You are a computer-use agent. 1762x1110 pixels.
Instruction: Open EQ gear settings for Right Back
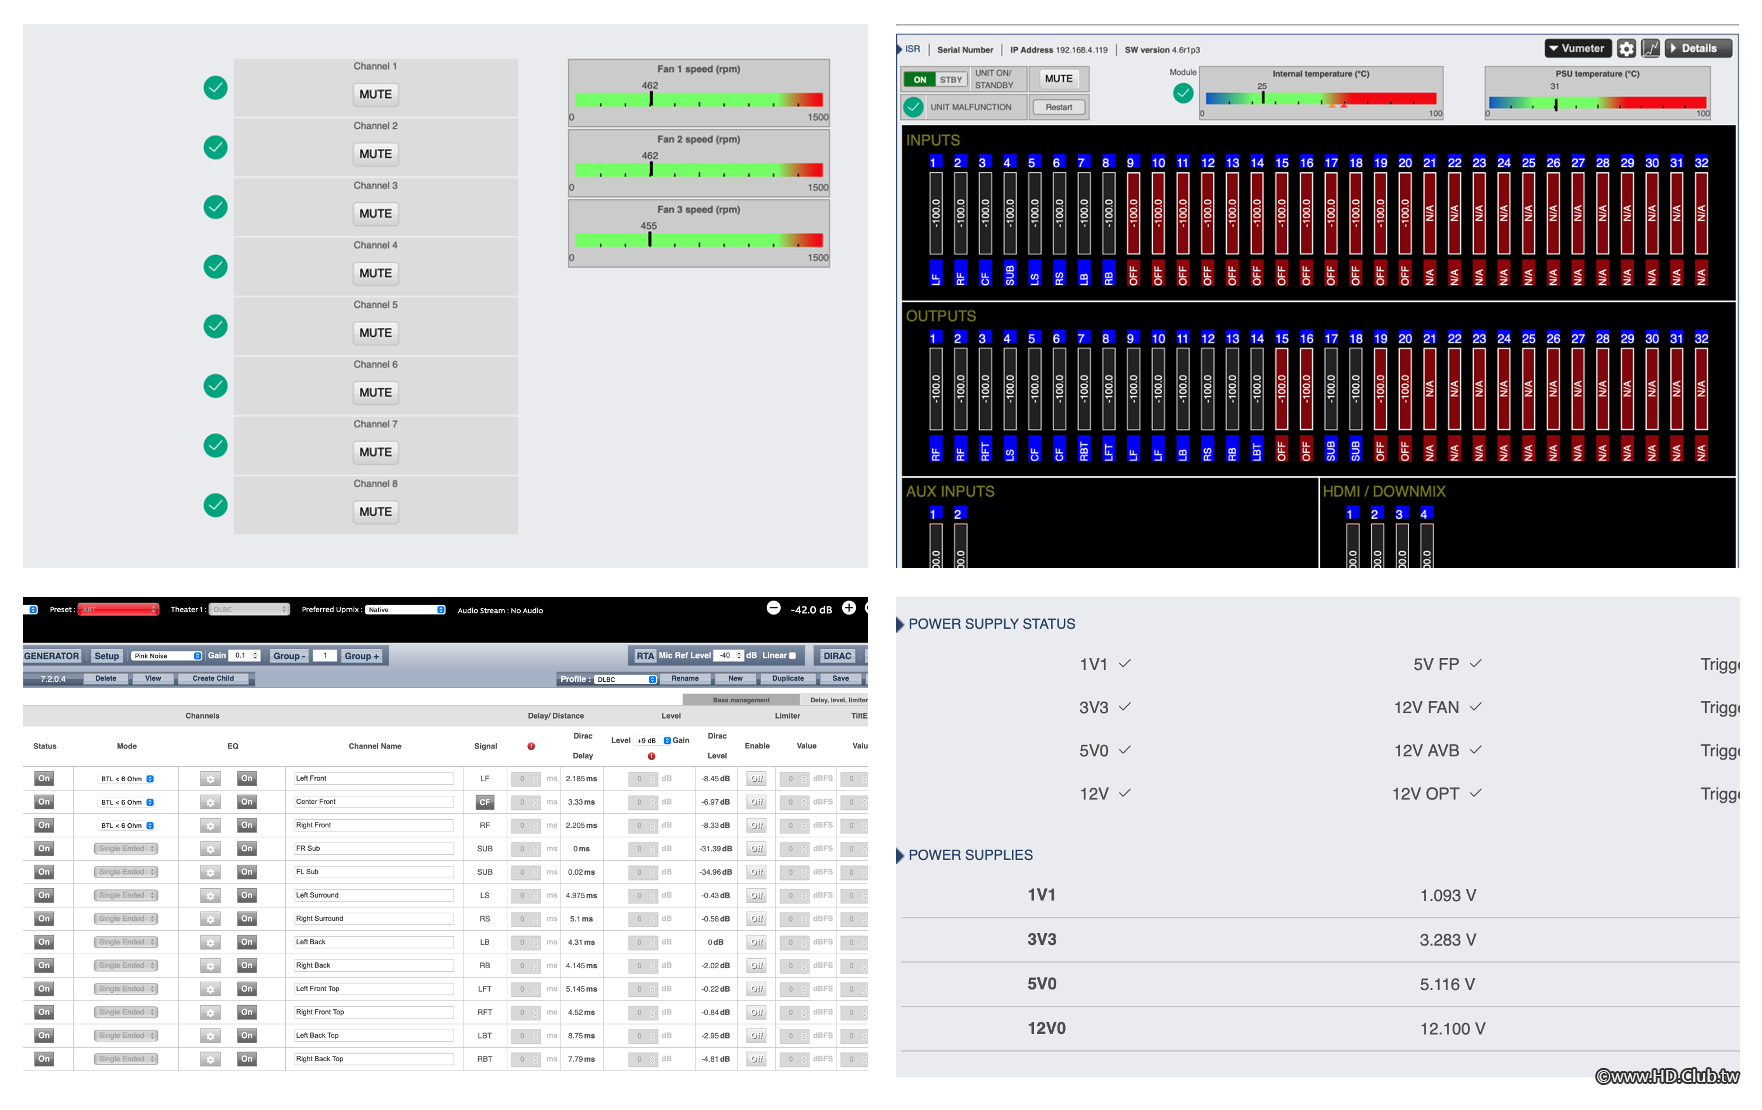coord(210,965)
